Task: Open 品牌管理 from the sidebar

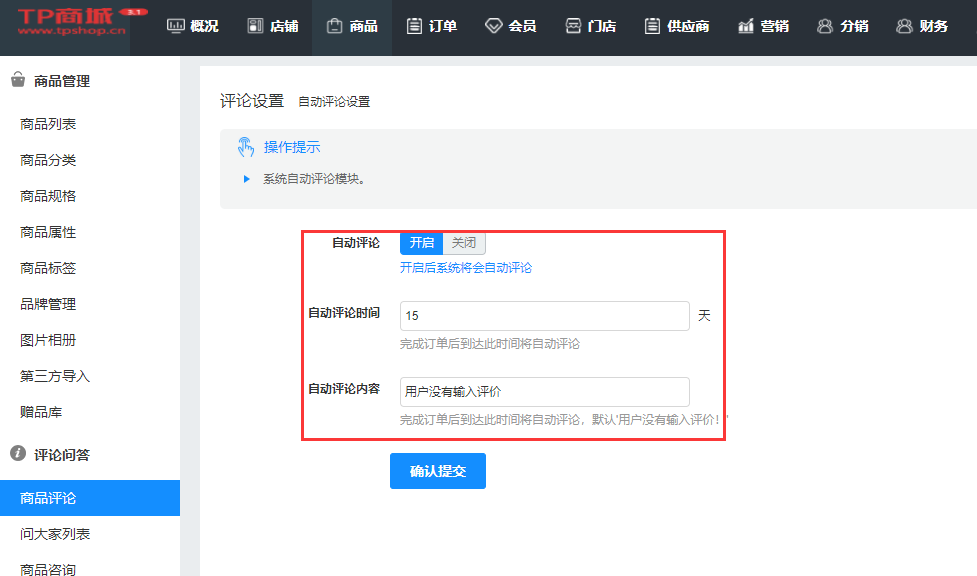Action: pyautogui.click(x=48, y=304)
